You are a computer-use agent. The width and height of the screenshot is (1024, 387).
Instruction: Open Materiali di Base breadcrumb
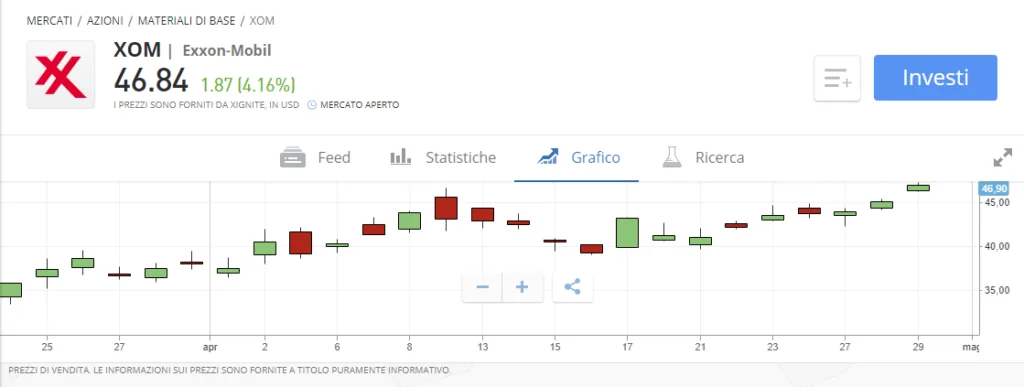[186, 21]
